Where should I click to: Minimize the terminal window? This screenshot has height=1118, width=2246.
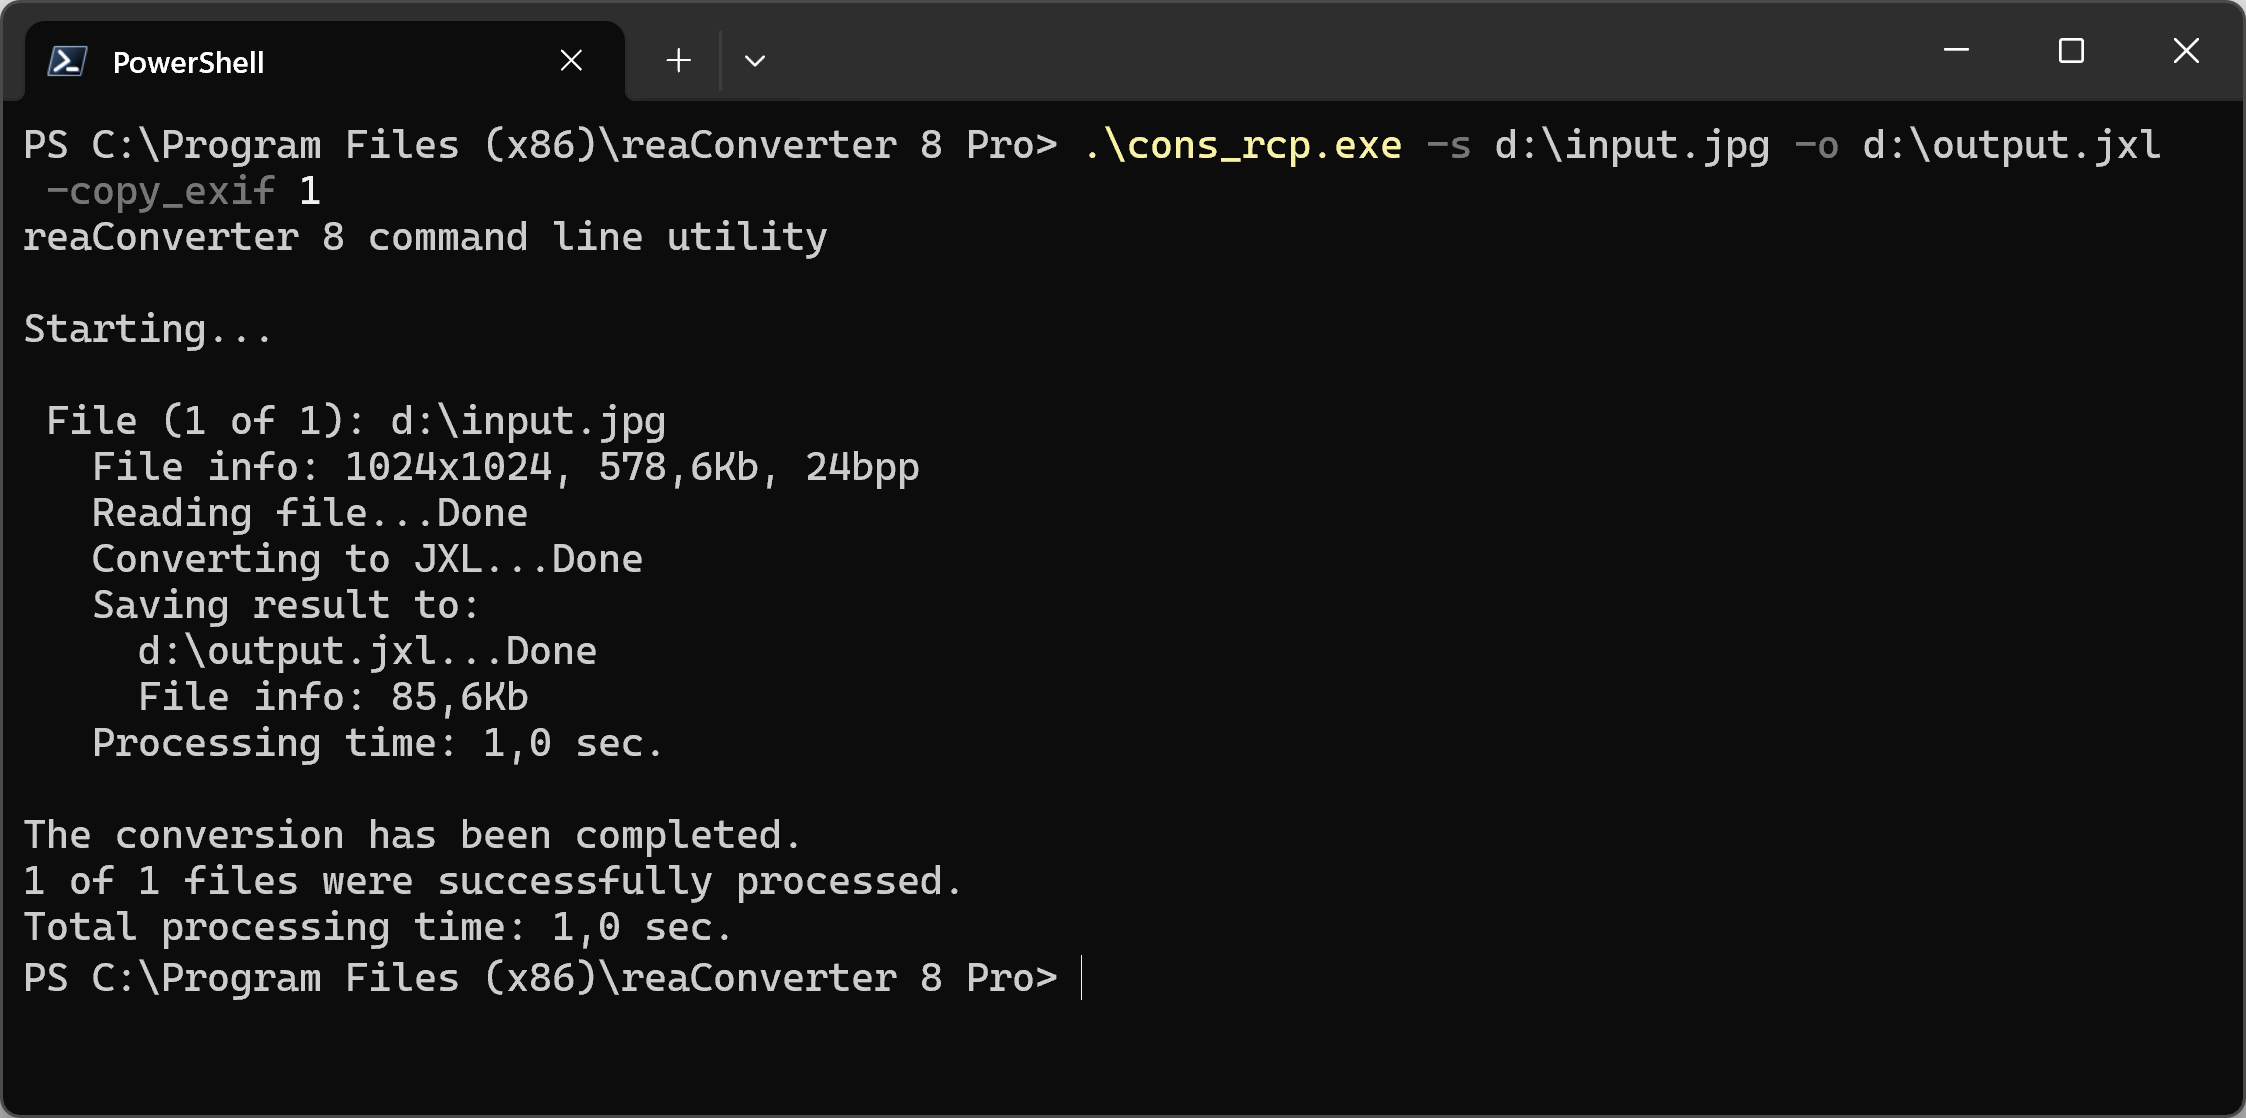[1956, 50]
